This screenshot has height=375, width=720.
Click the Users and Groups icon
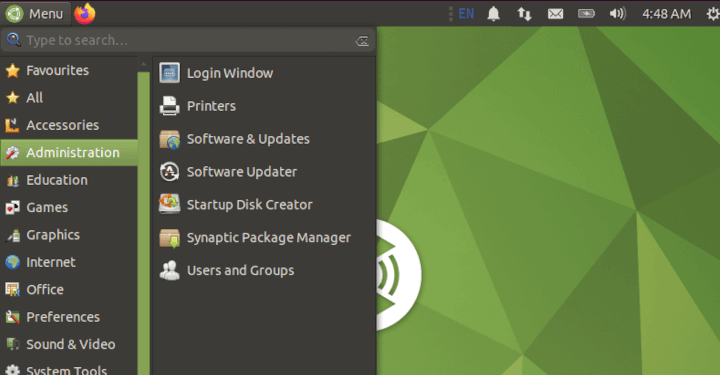pyautogui.click(x=169, y=270)
